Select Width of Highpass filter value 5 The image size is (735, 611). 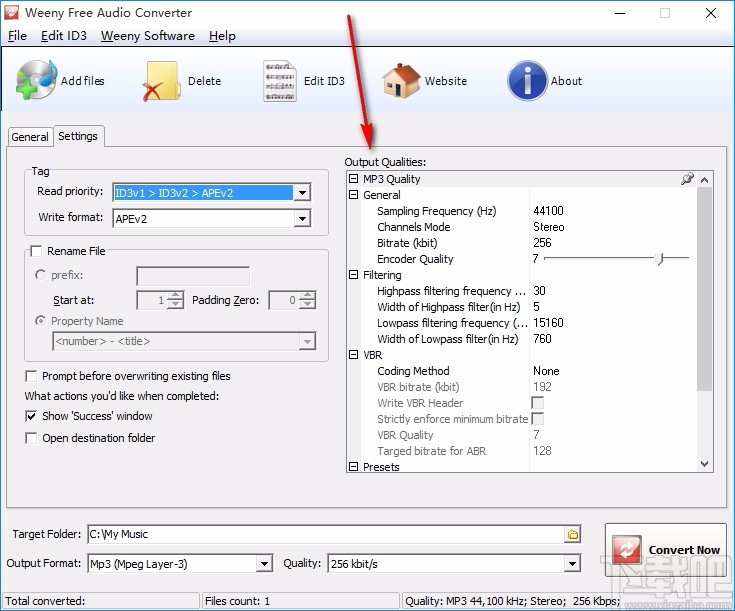536,307
